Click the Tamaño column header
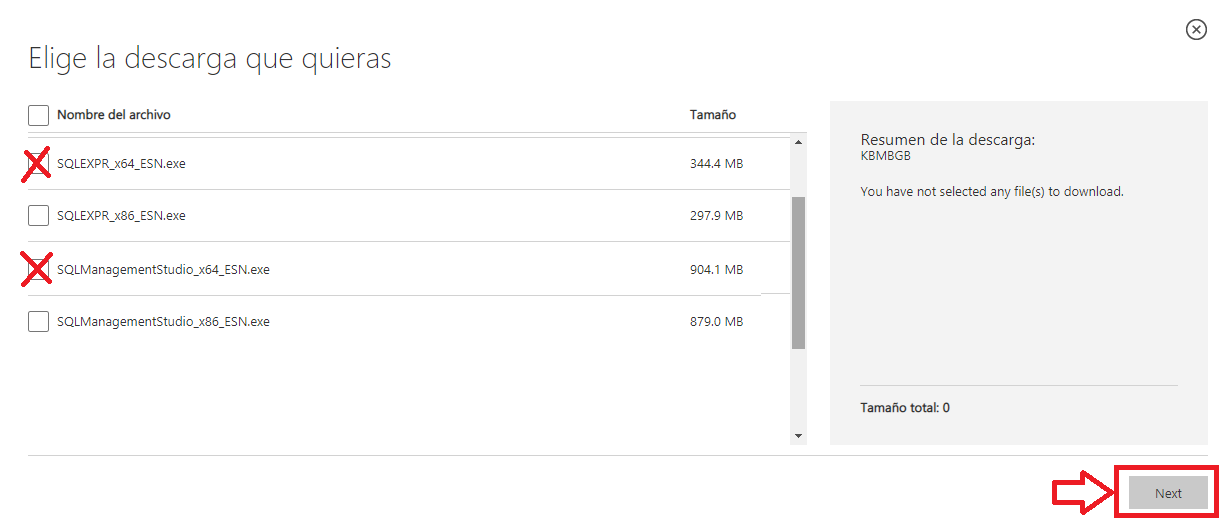 pyautogui.click(x=713, y=115)
